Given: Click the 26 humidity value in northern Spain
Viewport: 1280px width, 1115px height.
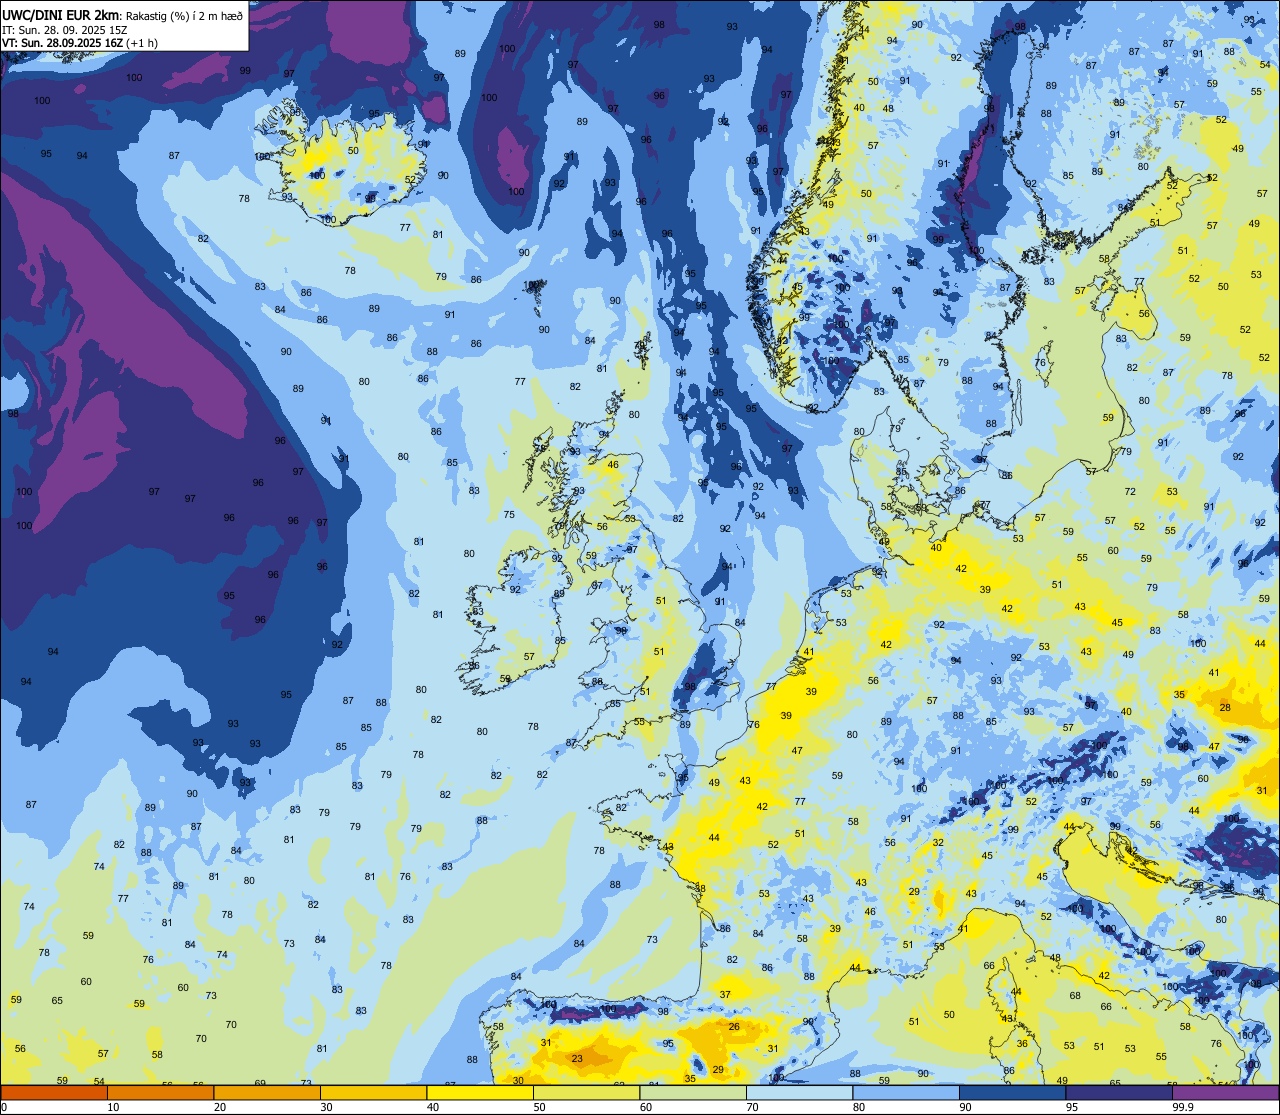Looking at the screenshot, I should pos(734,1026).
